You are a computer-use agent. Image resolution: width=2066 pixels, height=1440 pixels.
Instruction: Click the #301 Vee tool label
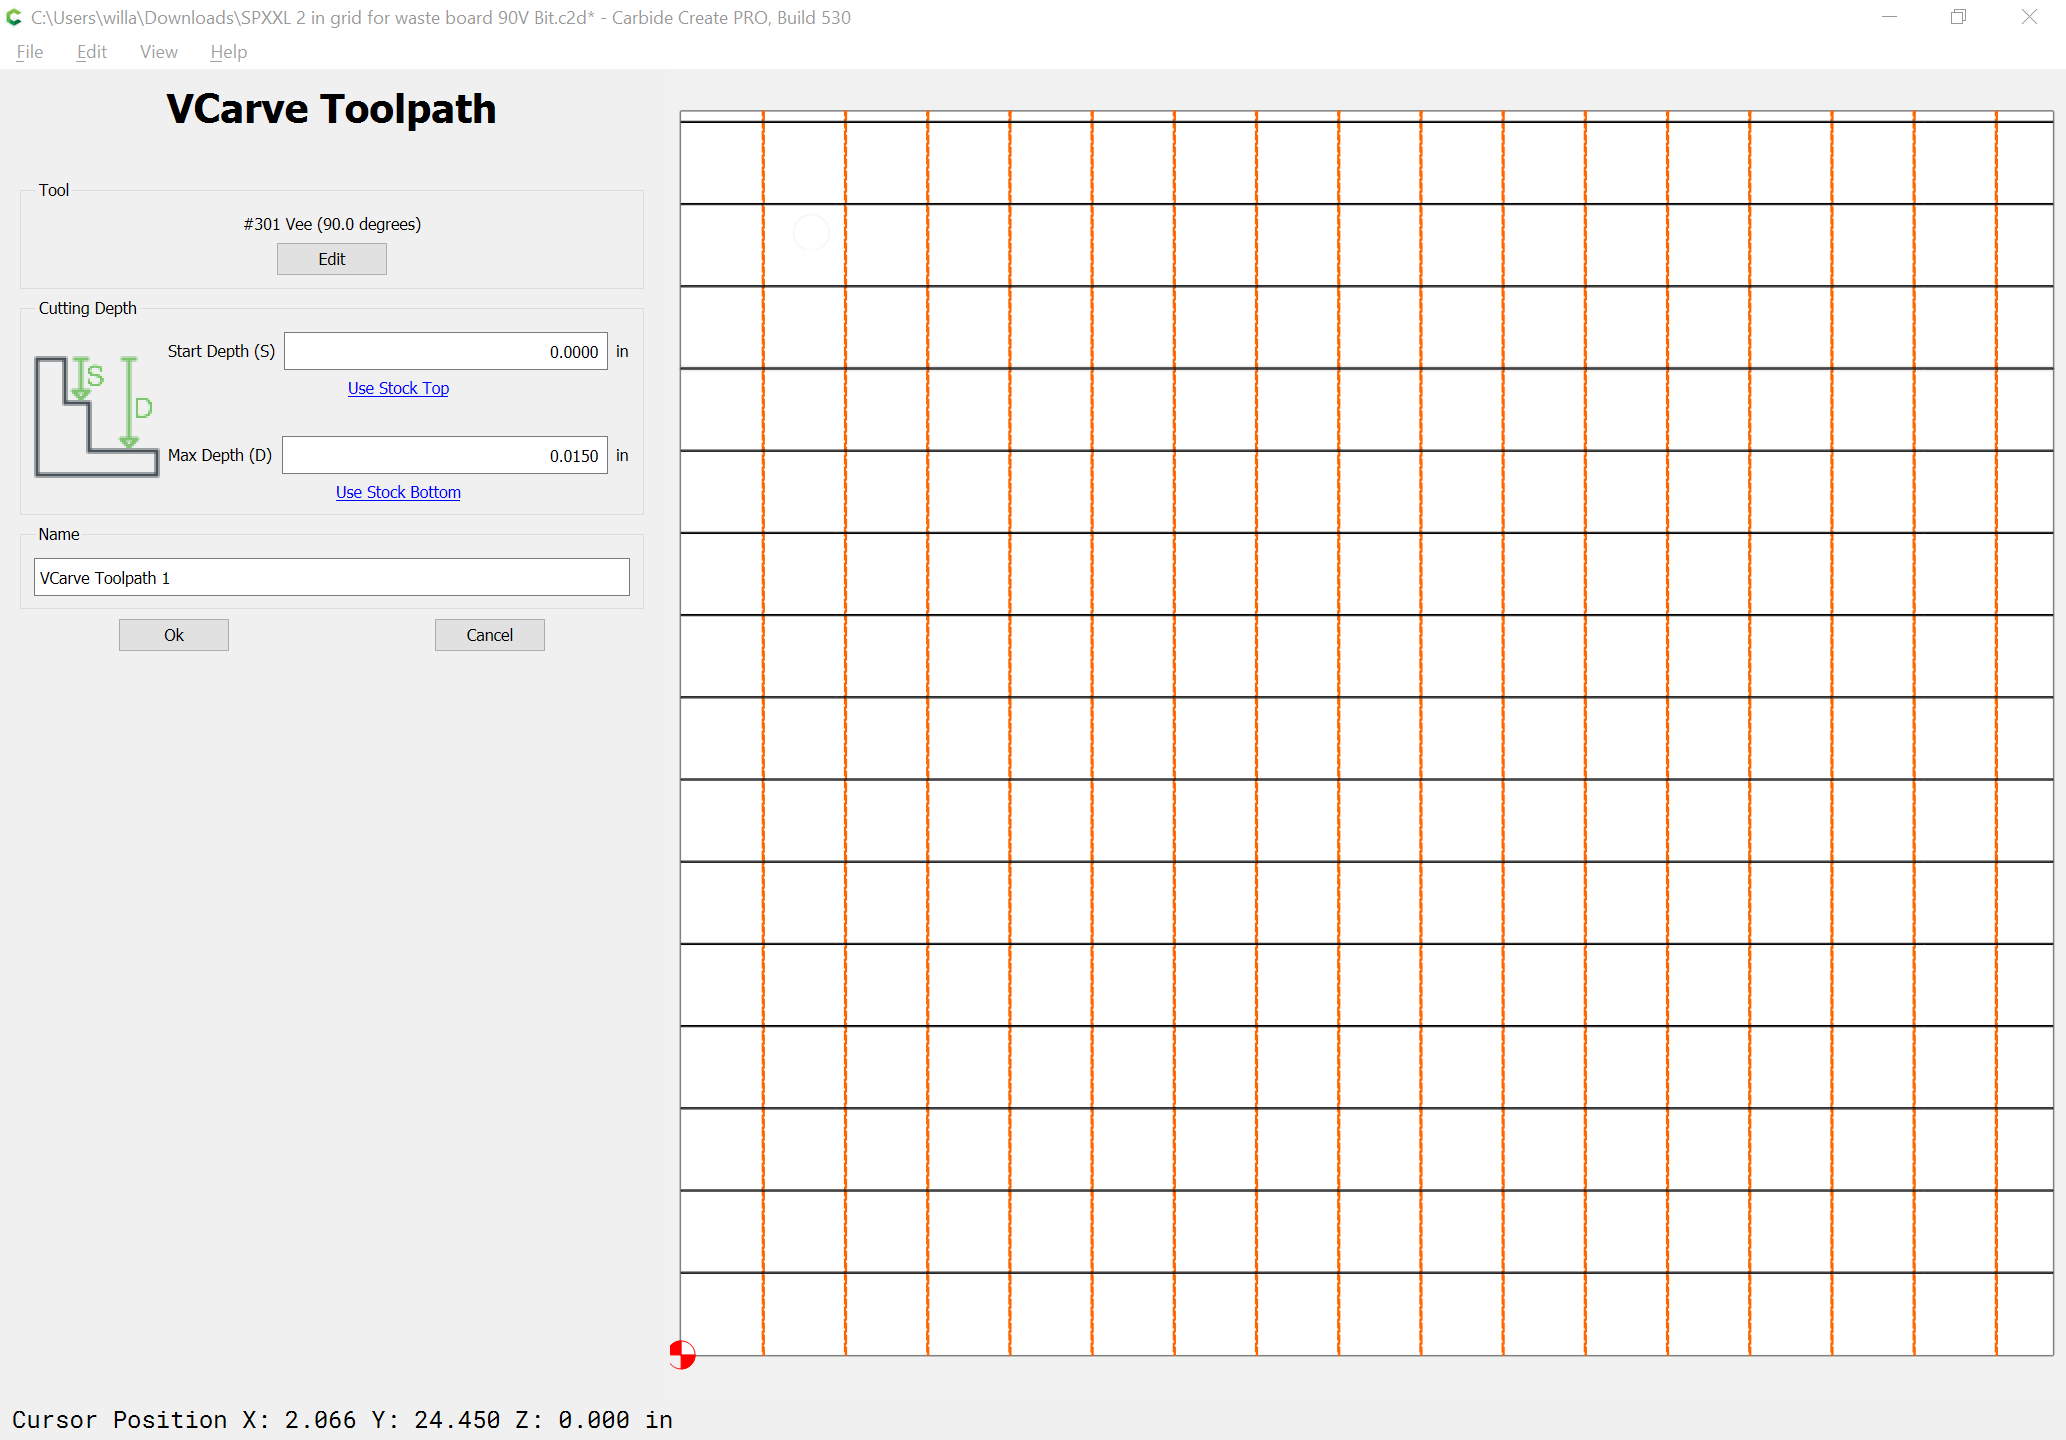tap(332, 224)
